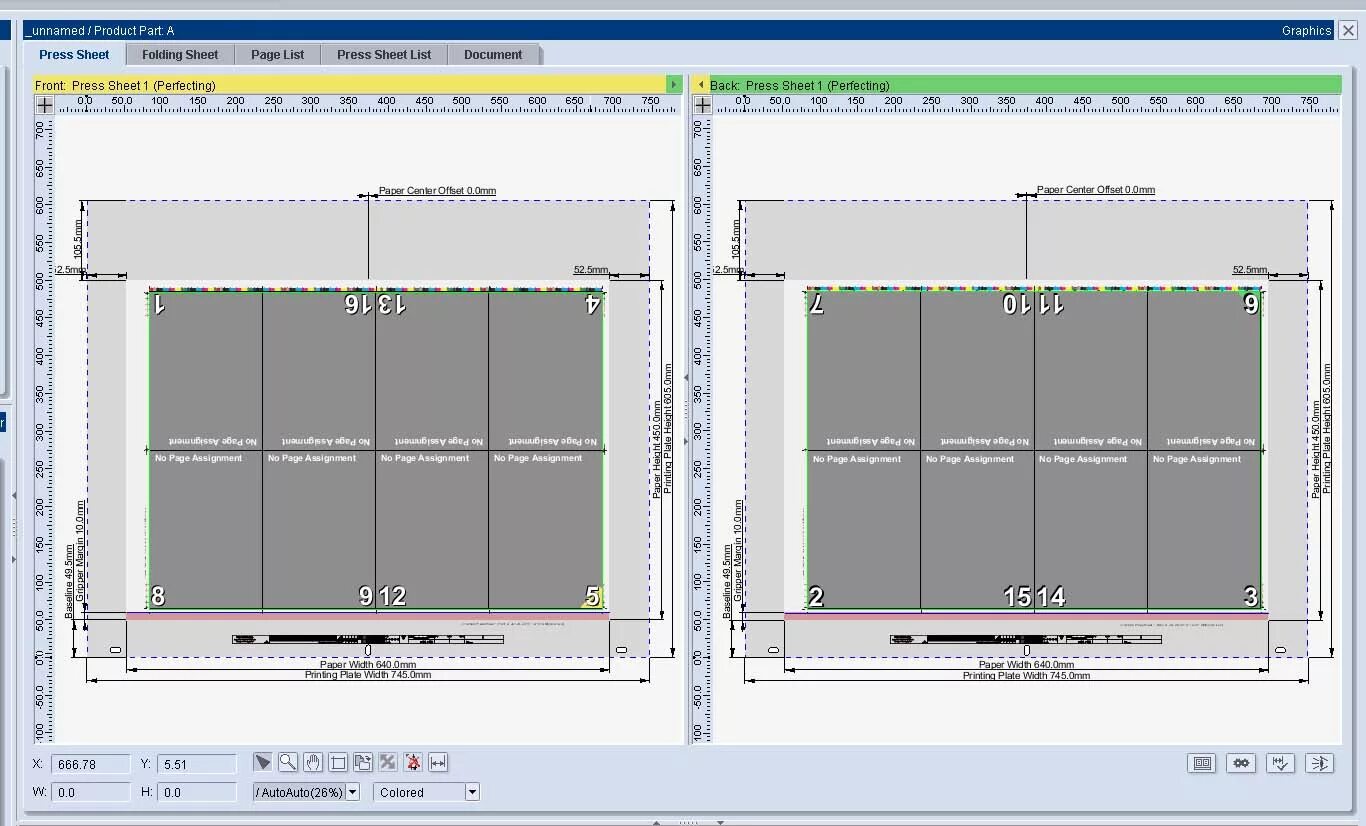The height and width of the screenshot is (826, 1366).
Task: Click the H height field
Action: [197, 792]
